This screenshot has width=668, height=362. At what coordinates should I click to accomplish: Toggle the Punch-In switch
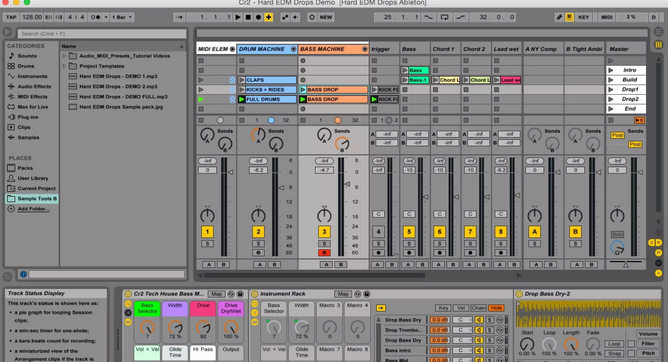pos(428,17)
